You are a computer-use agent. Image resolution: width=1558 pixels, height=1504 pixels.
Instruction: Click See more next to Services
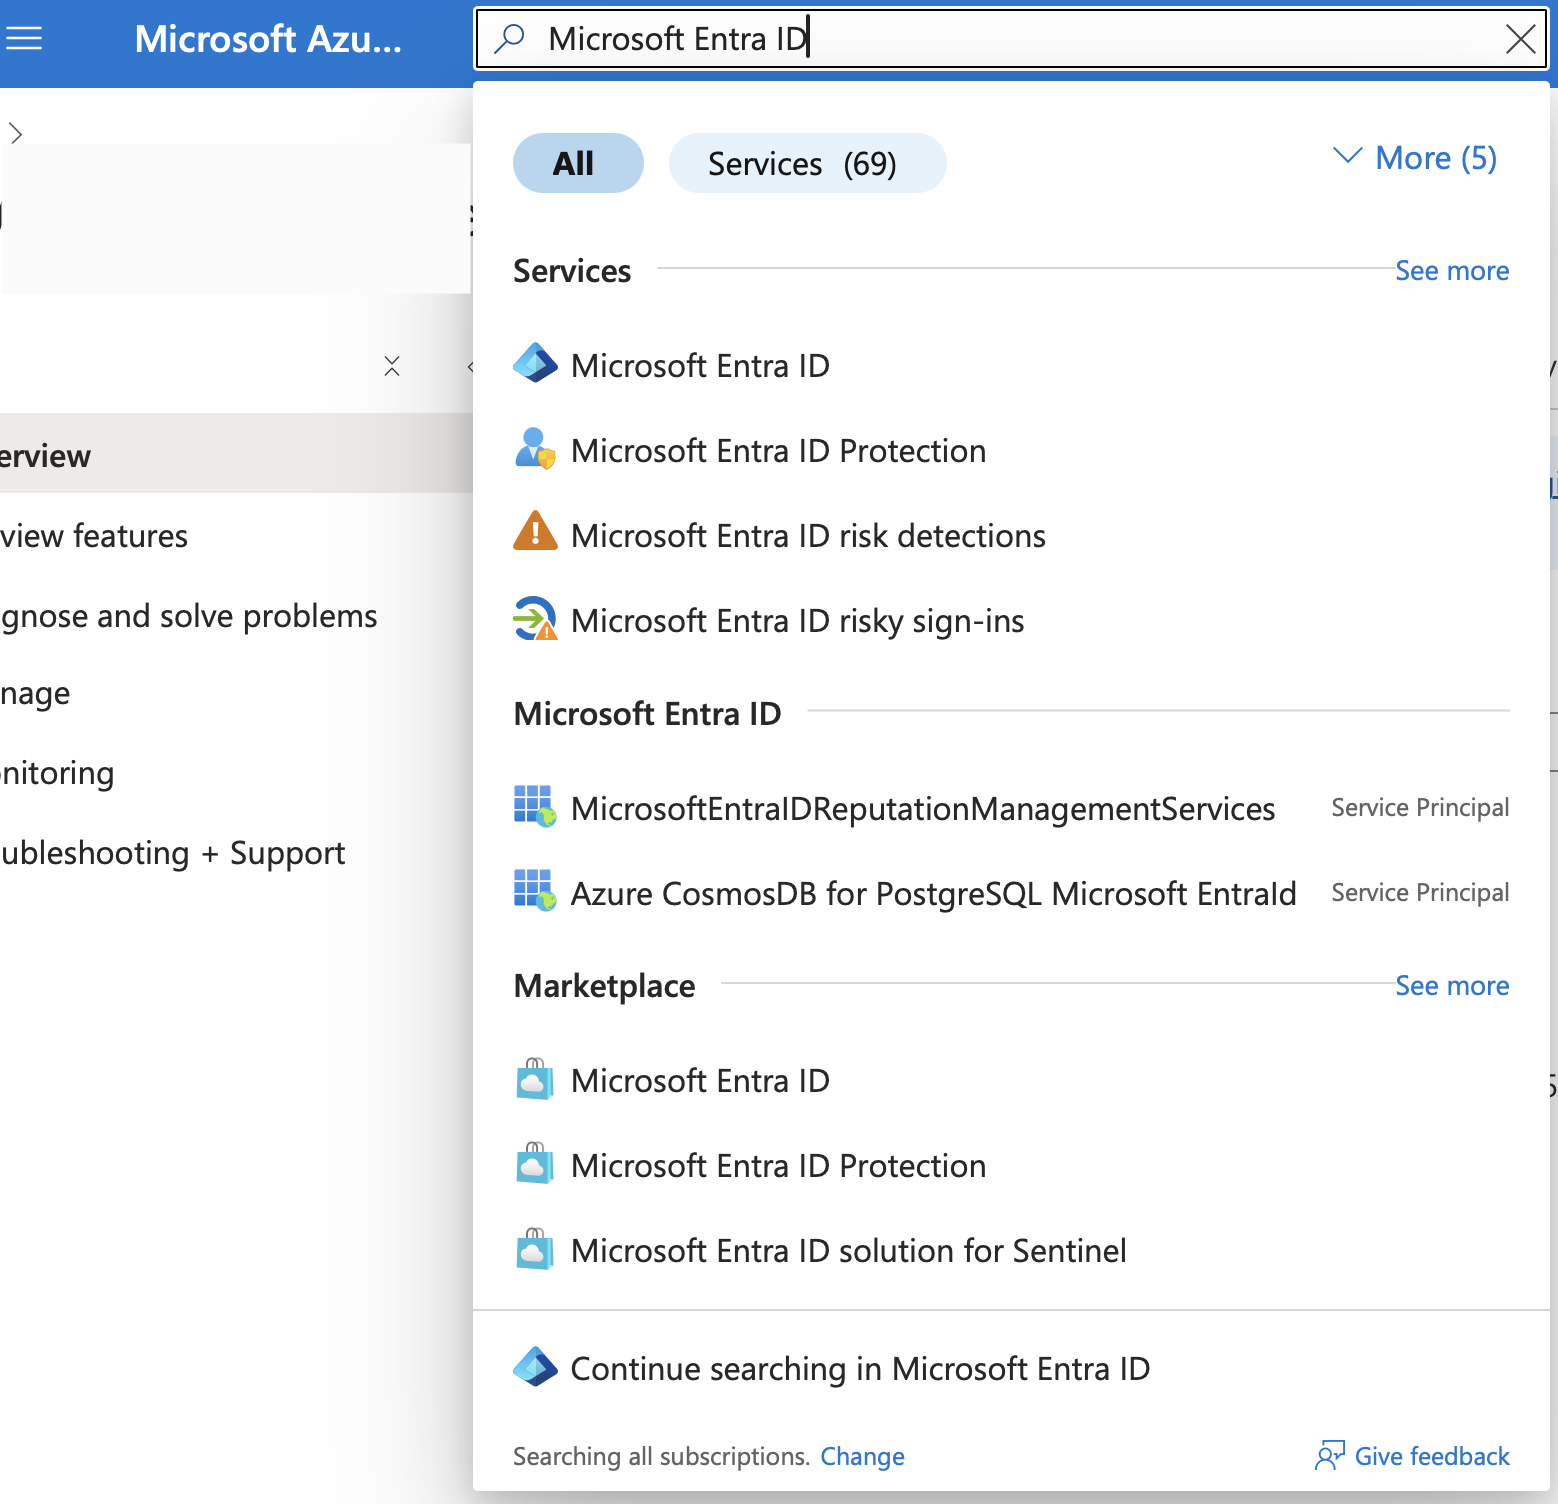tap(1452, 270)
